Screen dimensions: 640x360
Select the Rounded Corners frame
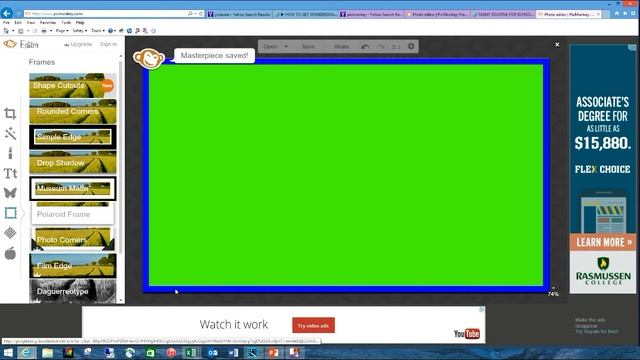pyautogui.click(x=73, y=111)
